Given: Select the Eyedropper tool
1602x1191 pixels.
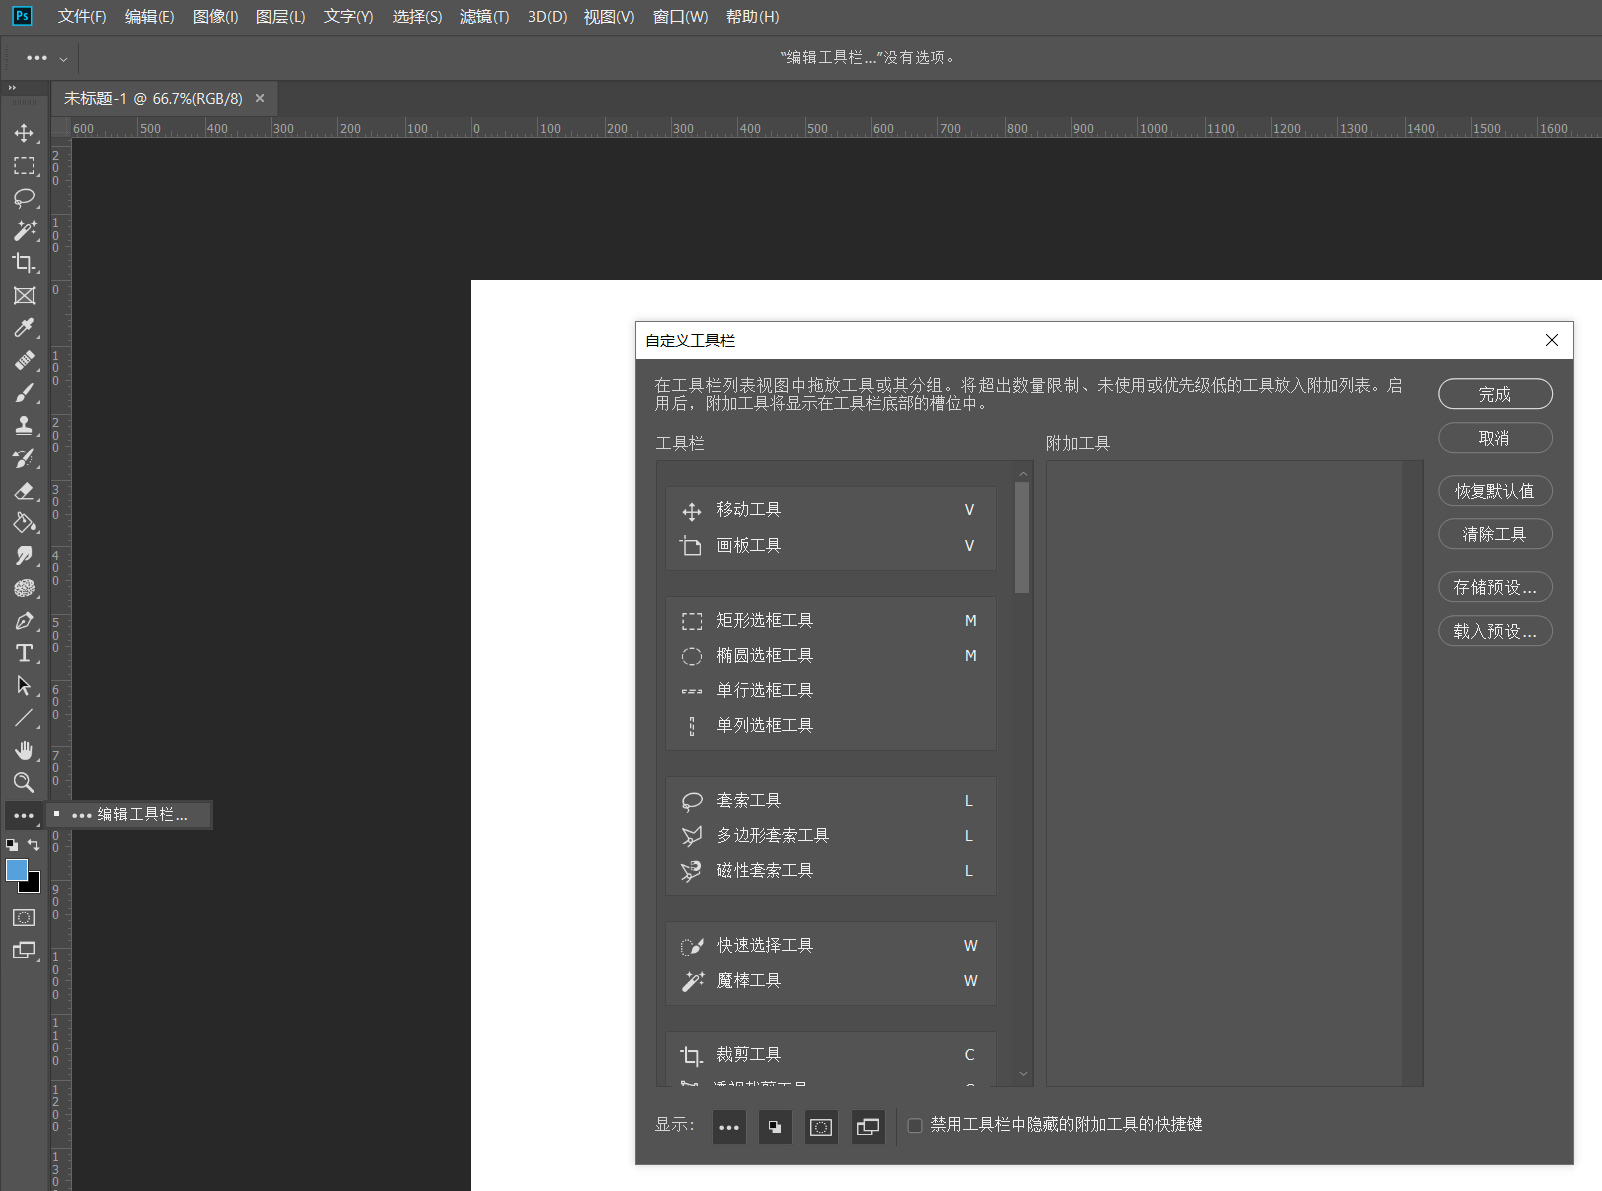Looking at the screenshot, I should pos(24,328).
